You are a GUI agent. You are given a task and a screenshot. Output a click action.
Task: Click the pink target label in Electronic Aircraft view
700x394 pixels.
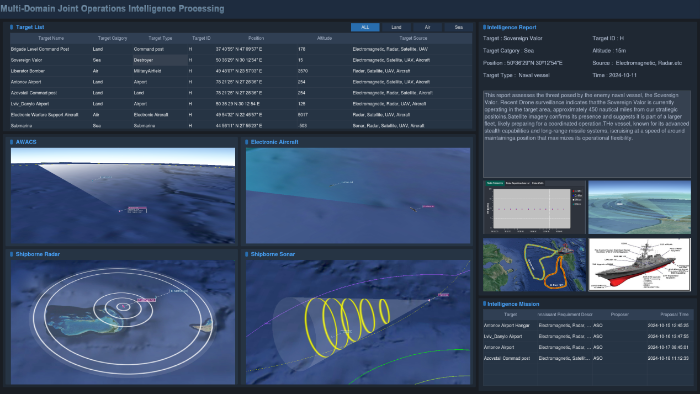pos(428,206)
